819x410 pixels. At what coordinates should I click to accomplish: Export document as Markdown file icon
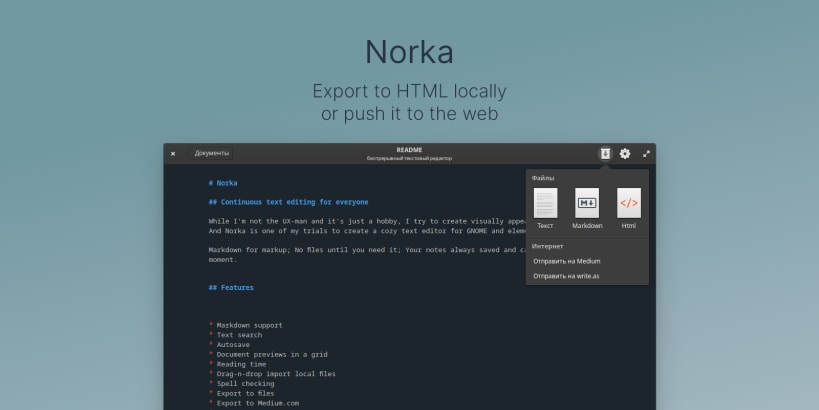tap(587, 203)
